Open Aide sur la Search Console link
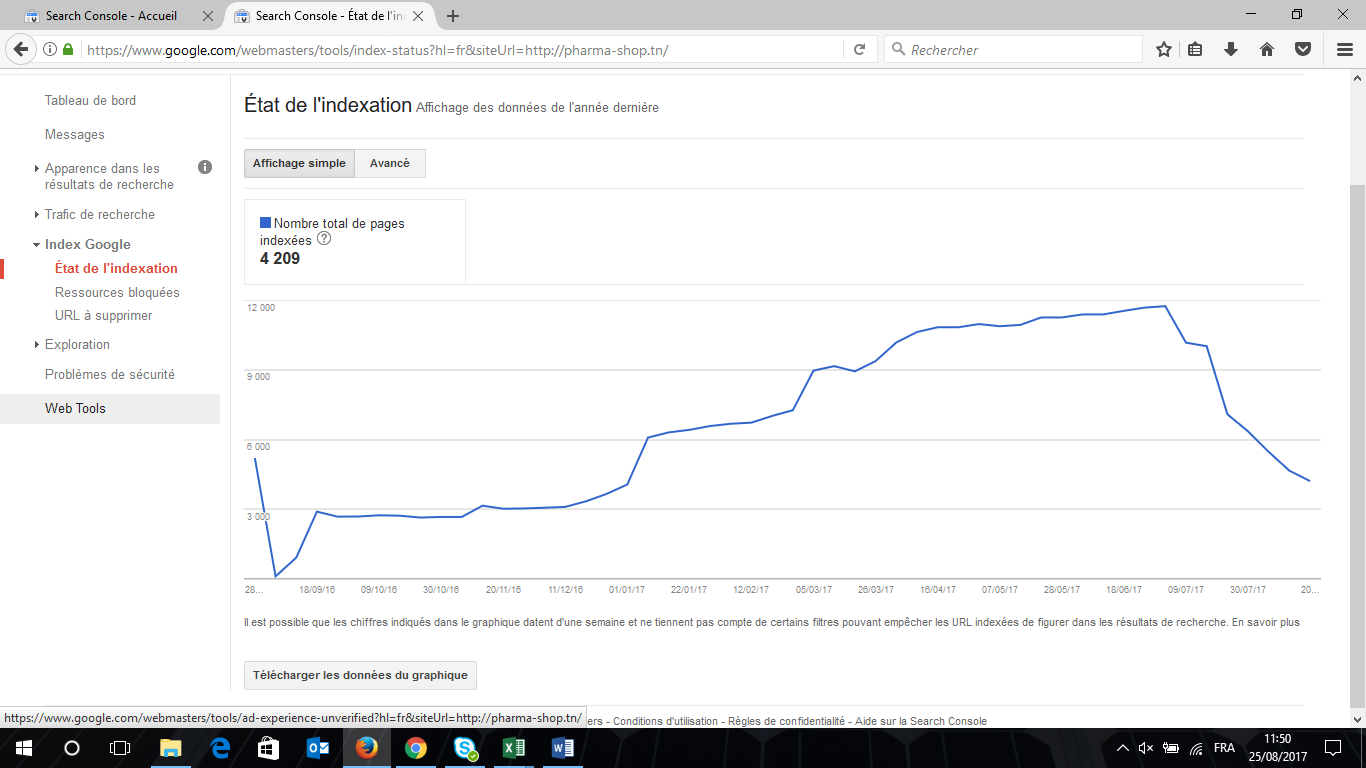1366x768 pixels. tap(921, 721)
